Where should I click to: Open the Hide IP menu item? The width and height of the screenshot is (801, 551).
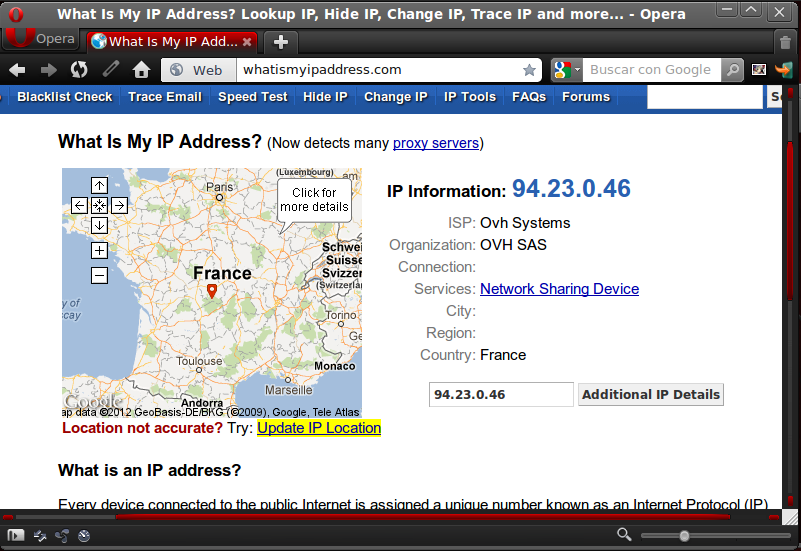click(x=325, y=97)
